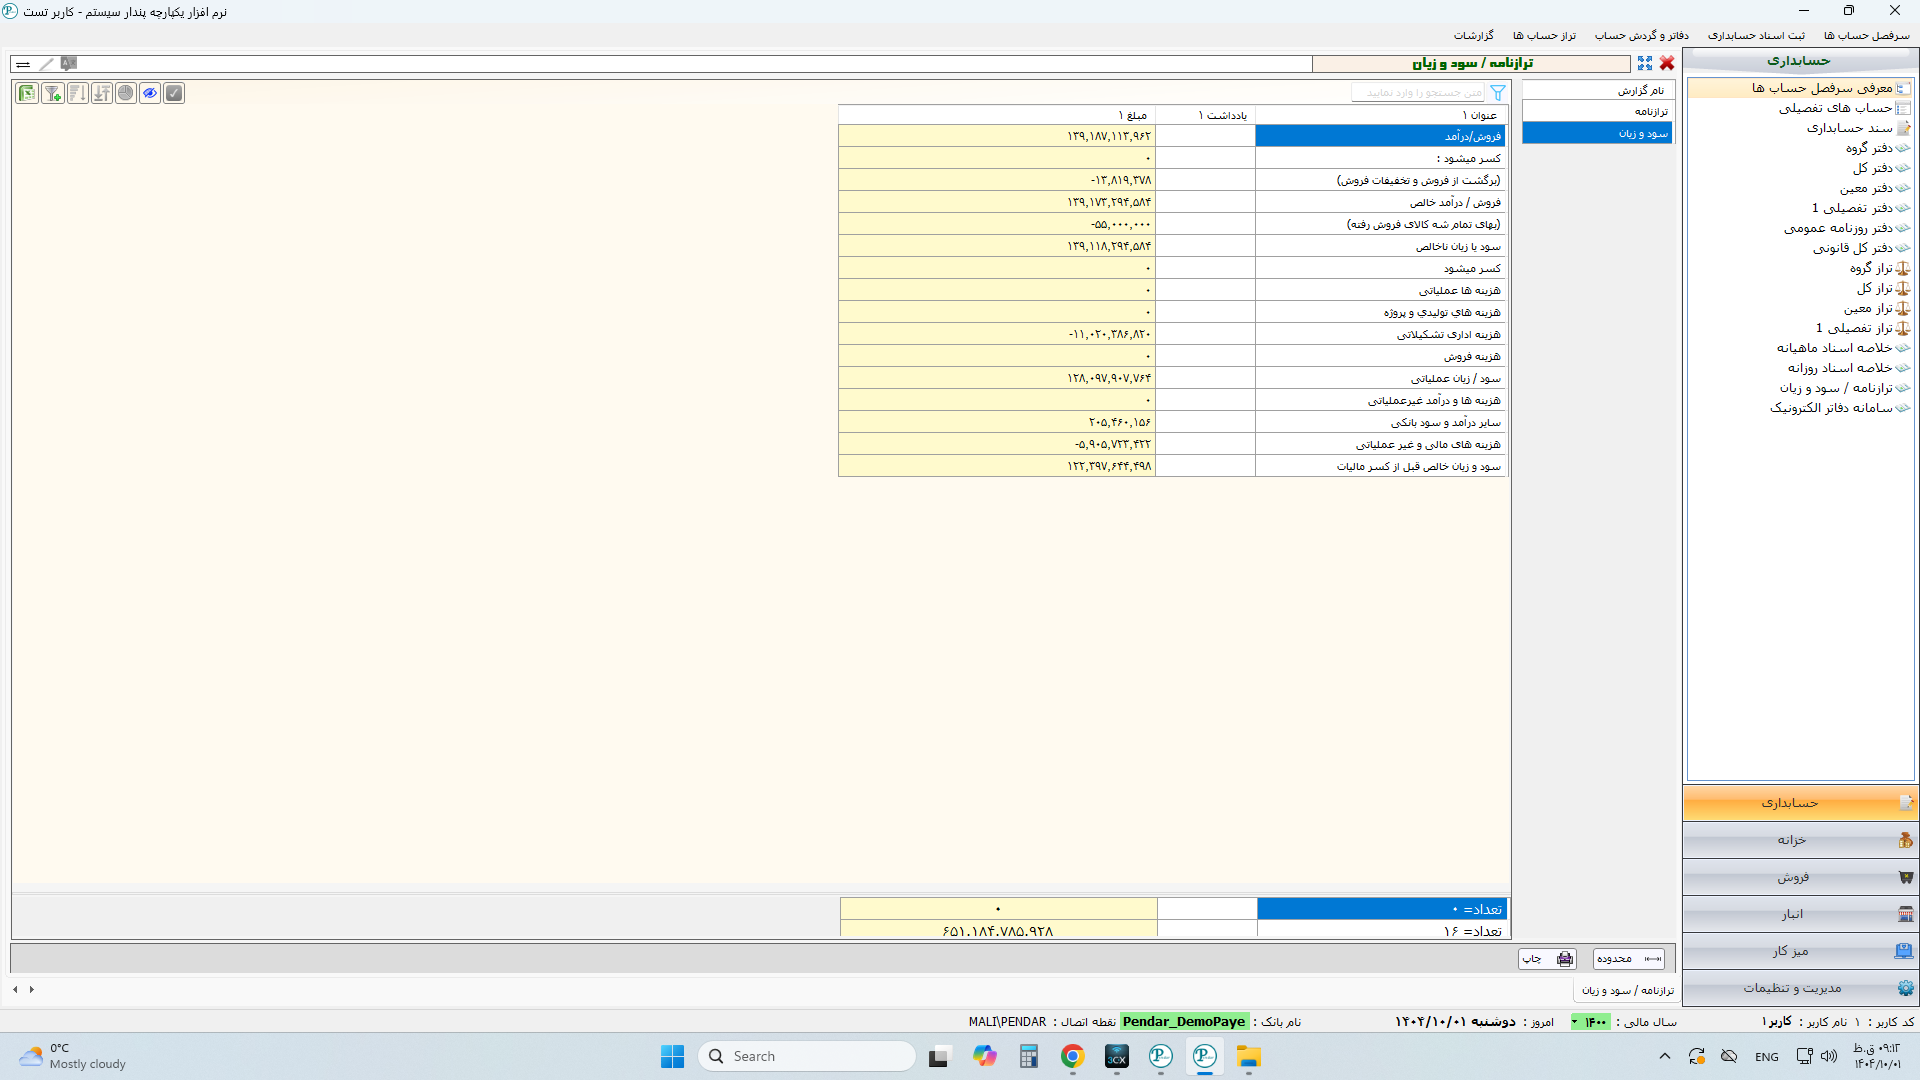The width and height of the screenshot is (1920, 1080).
Task: Select دفتر کل in accounting tree
Action: (x=1871, y=168)
